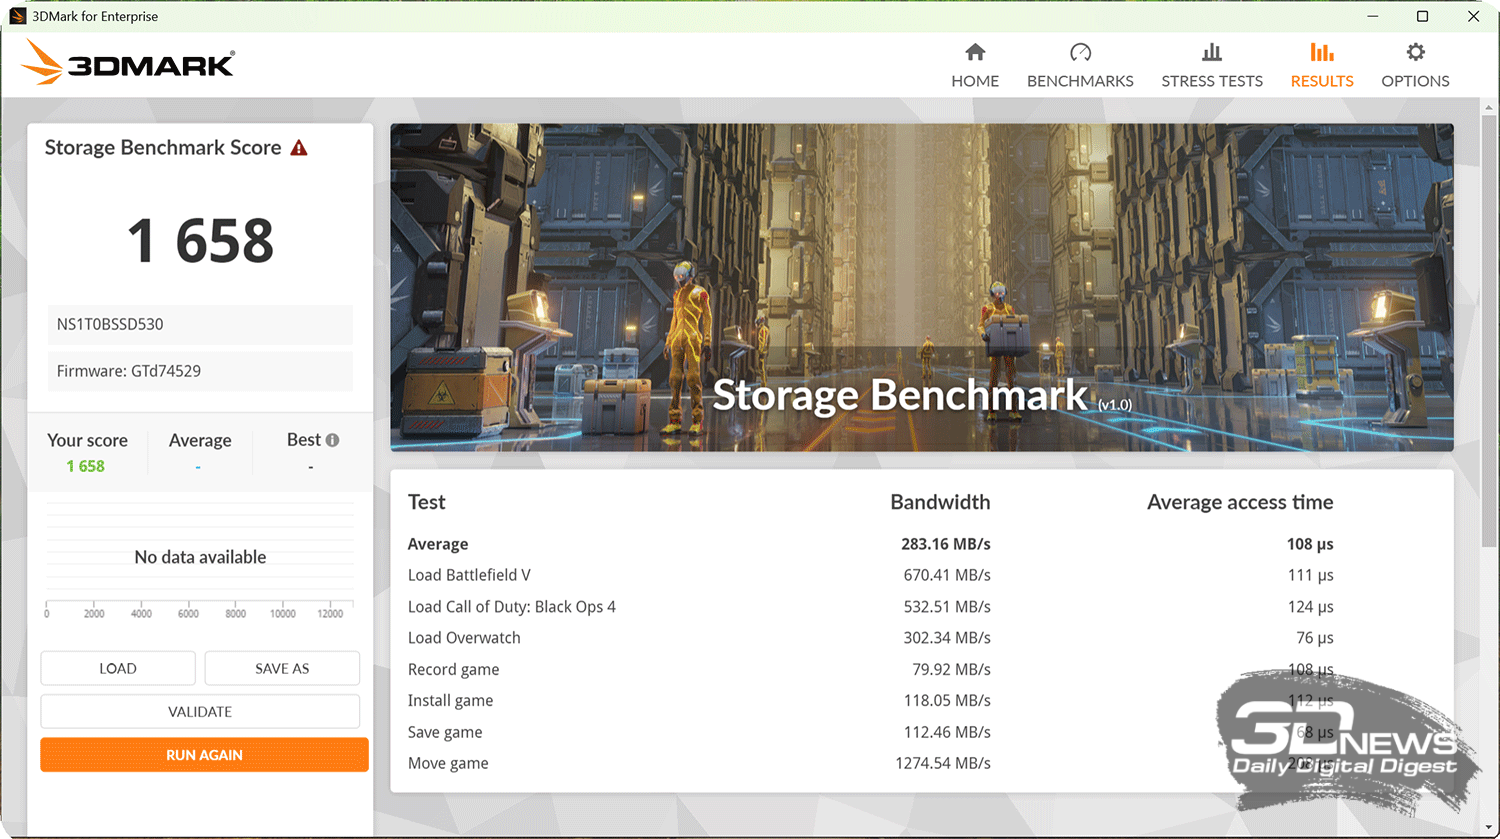Start the benchmark with RUN AGAIN

coord(204,755)
